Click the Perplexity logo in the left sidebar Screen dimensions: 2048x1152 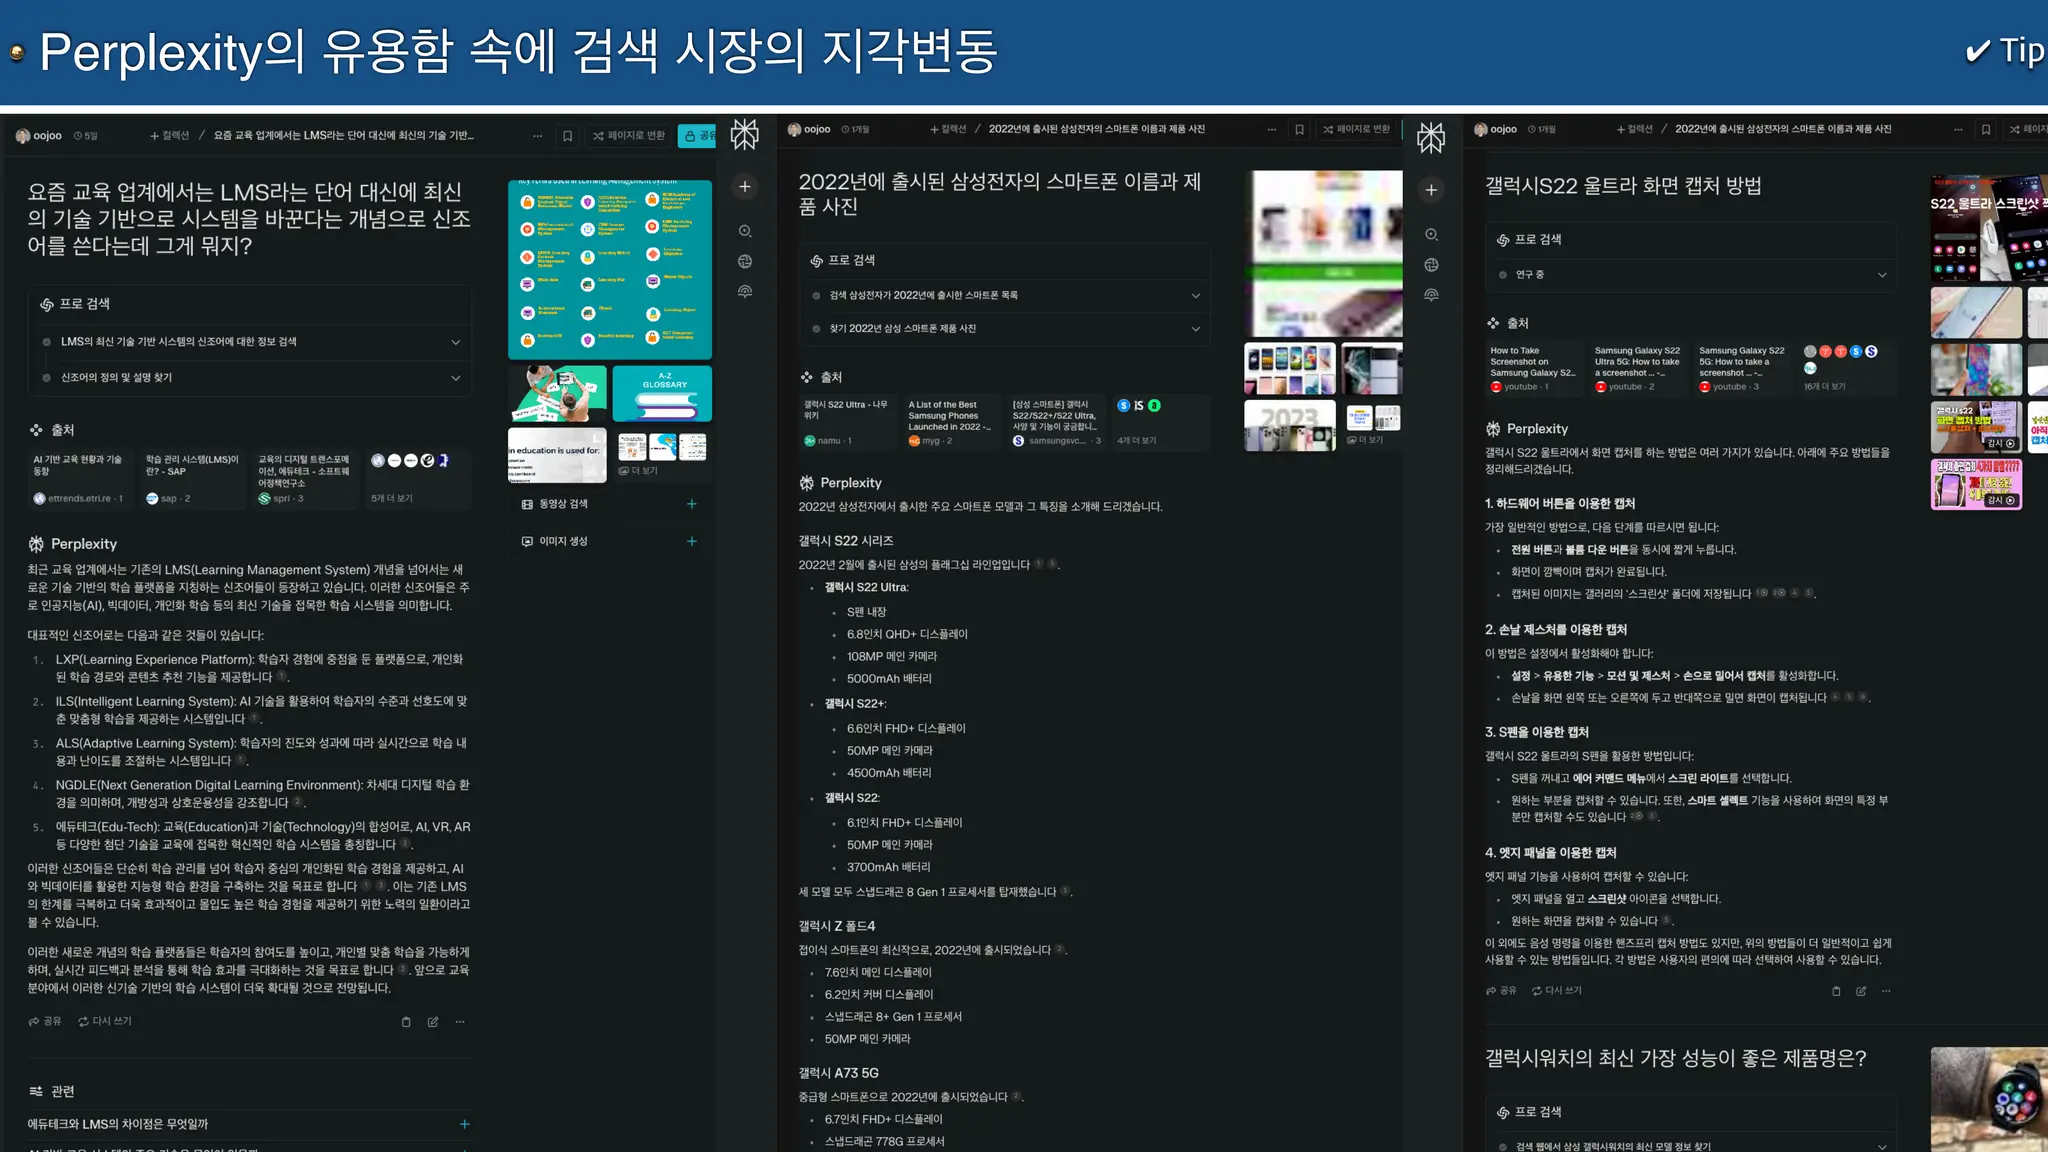coord(744,134)
